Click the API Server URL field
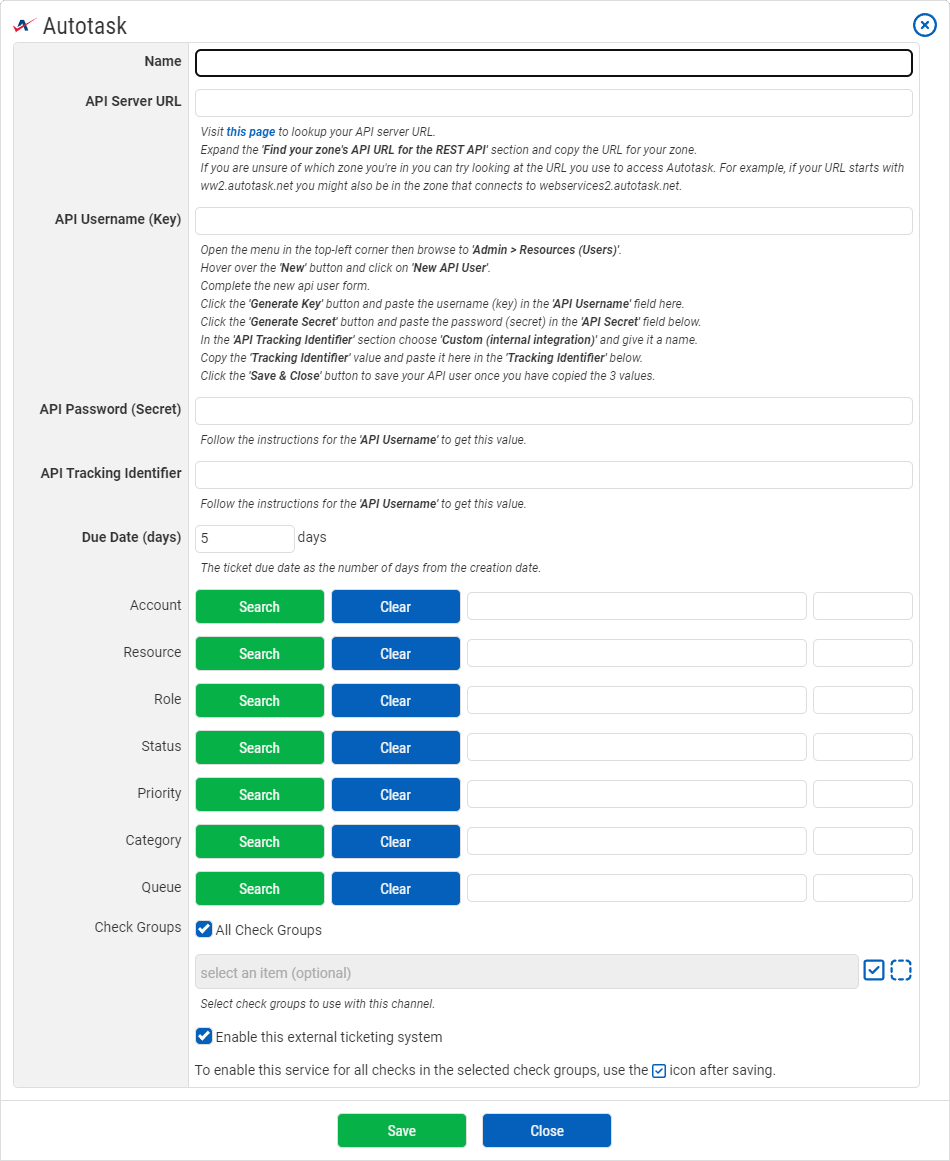Image resolution: width=950 pixels, height=1161 pixels. [x=553, y=103]
